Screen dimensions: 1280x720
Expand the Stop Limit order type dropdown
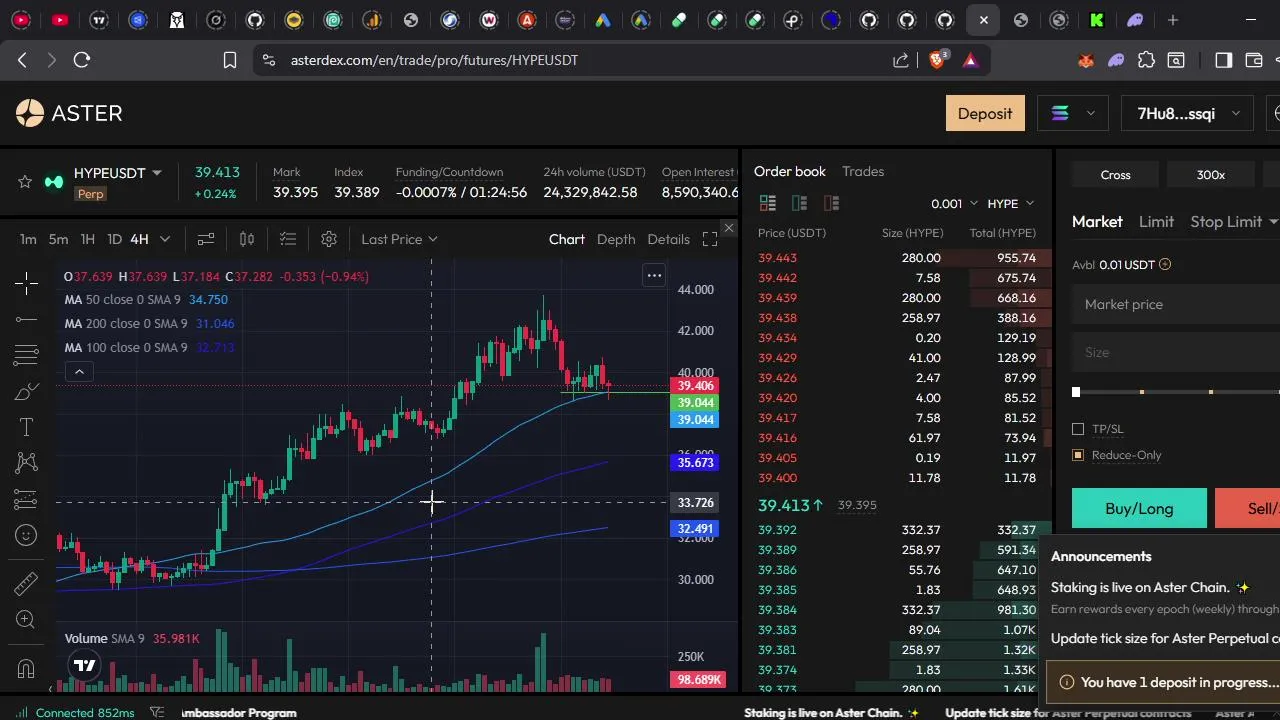1273,221
